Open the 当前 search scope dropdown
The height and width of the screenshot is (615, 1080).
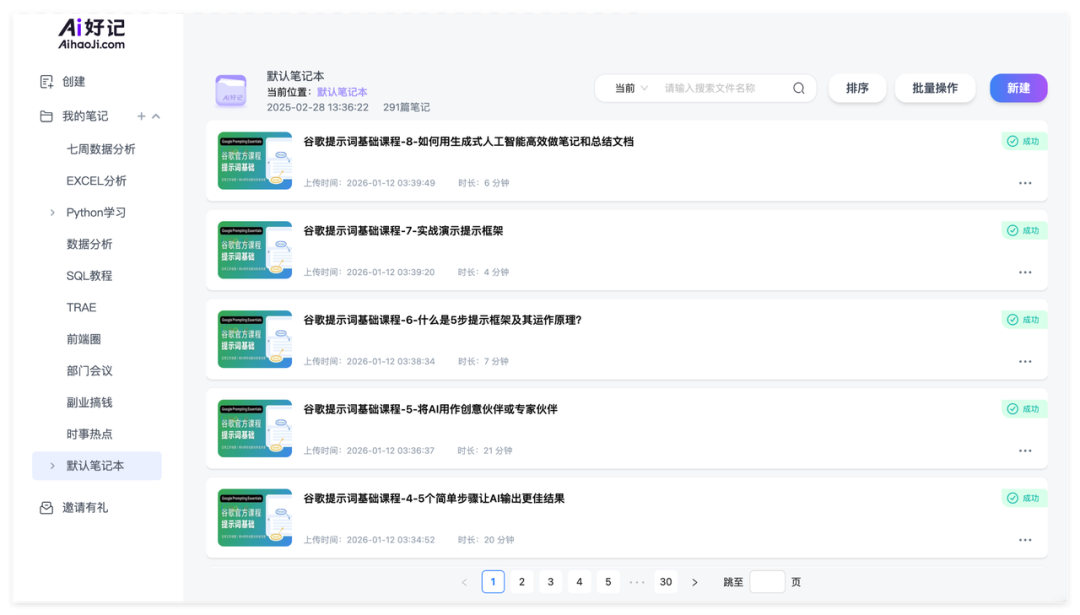(x=630, y=88)
